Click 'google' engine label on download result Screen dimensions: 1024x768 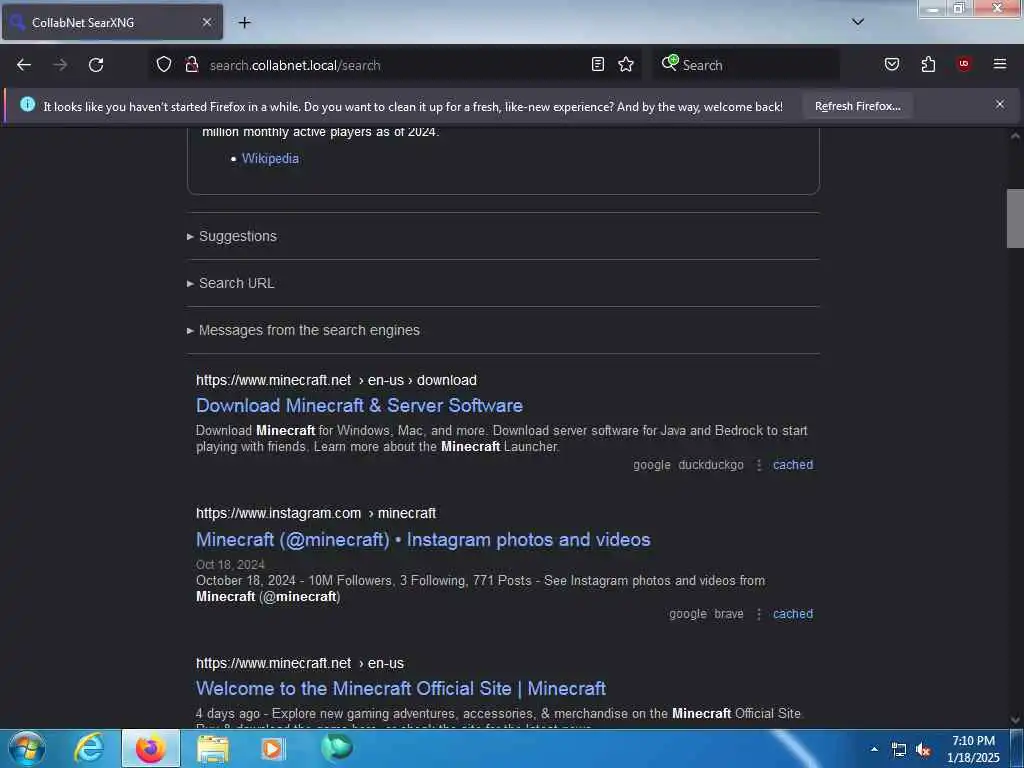coord(652,465)
